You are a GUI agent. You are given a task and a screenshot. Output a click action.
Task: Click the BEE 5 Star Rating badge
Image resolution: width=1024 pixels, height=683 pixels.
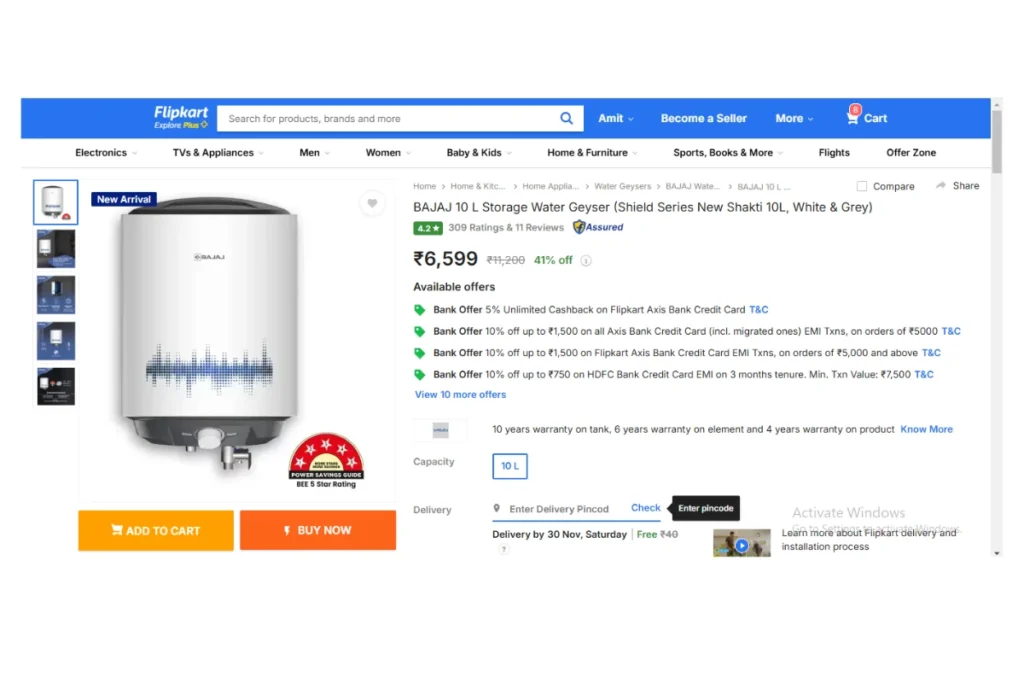(326, 461)
